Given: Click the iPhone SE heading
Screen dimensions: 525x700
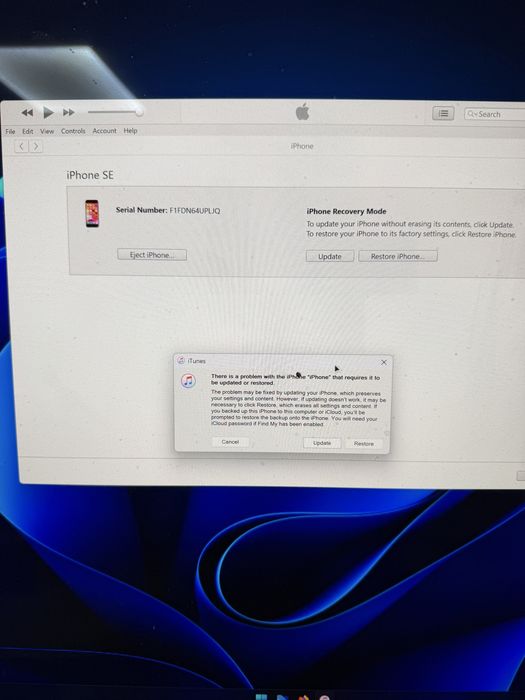Looking at the screenshot, I should [90, 175].
